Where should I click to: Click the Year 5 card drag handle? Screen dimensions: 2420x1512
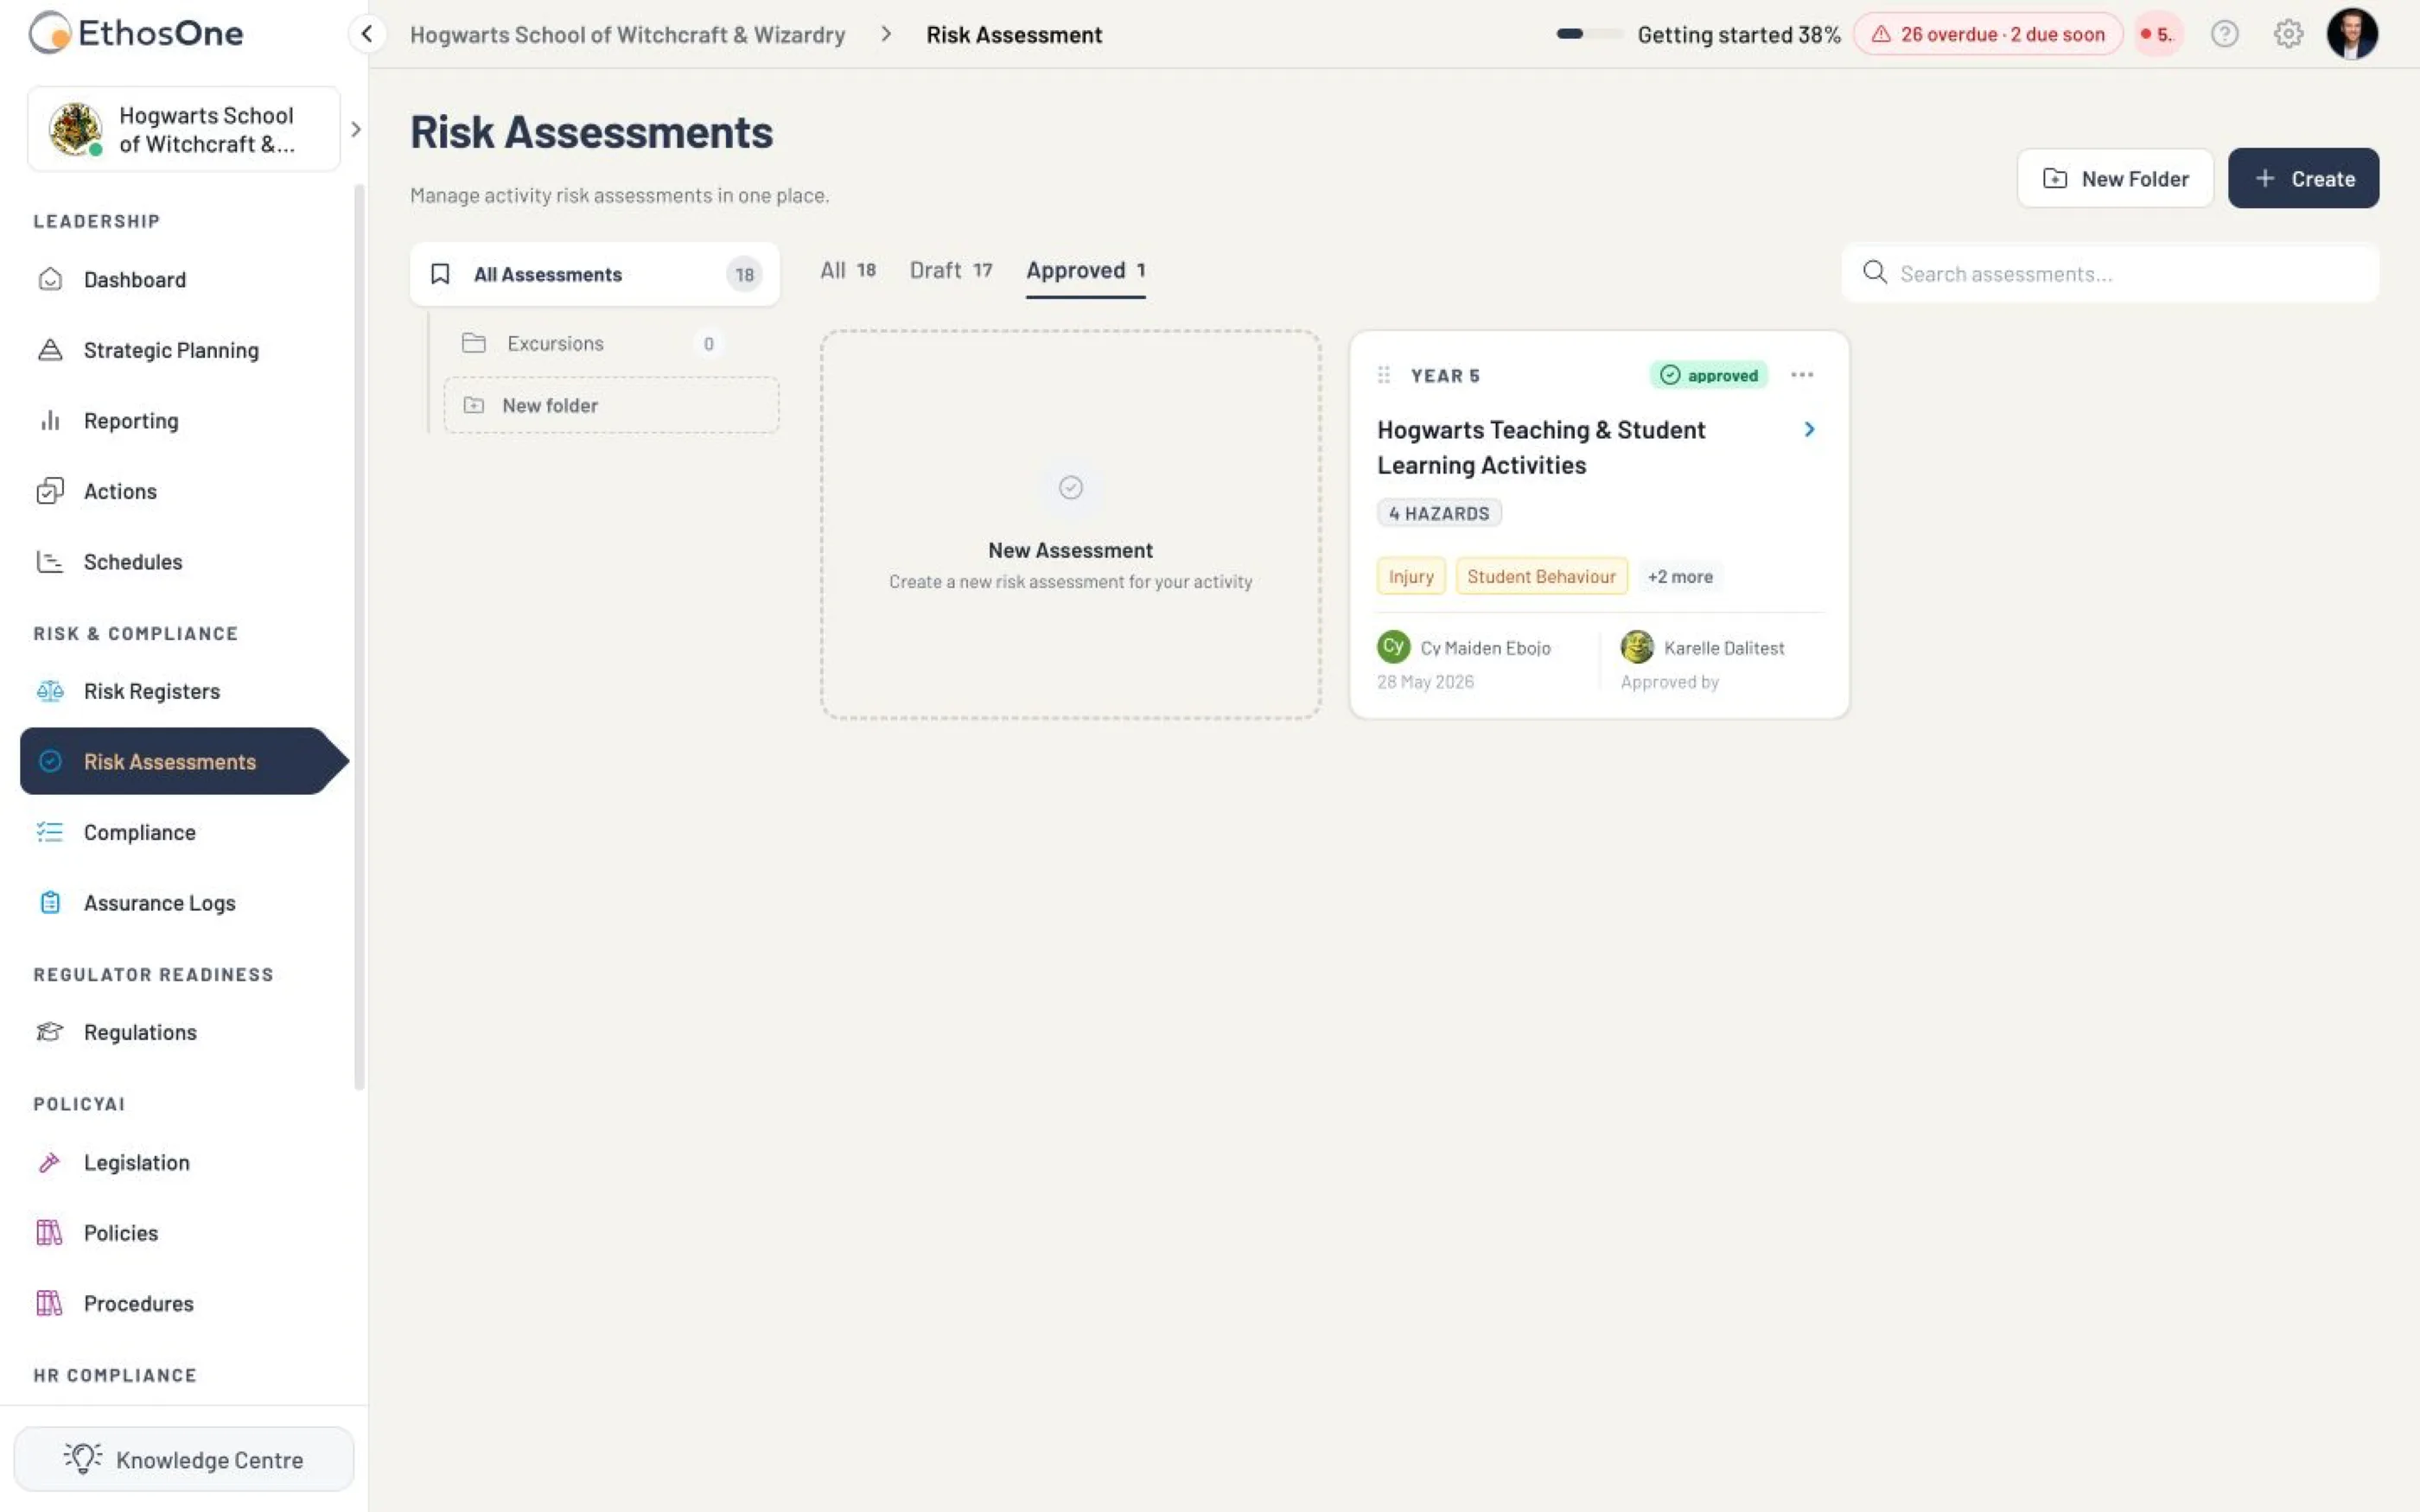click(1384, 375)
